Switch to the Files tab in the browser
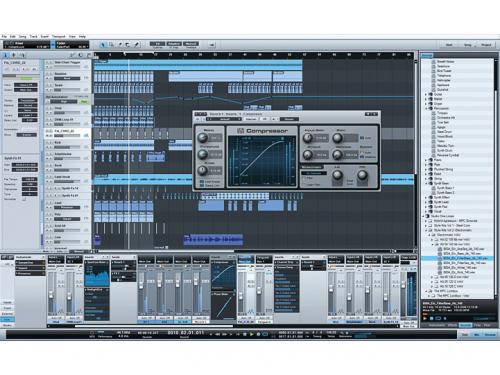 (477, 325)
